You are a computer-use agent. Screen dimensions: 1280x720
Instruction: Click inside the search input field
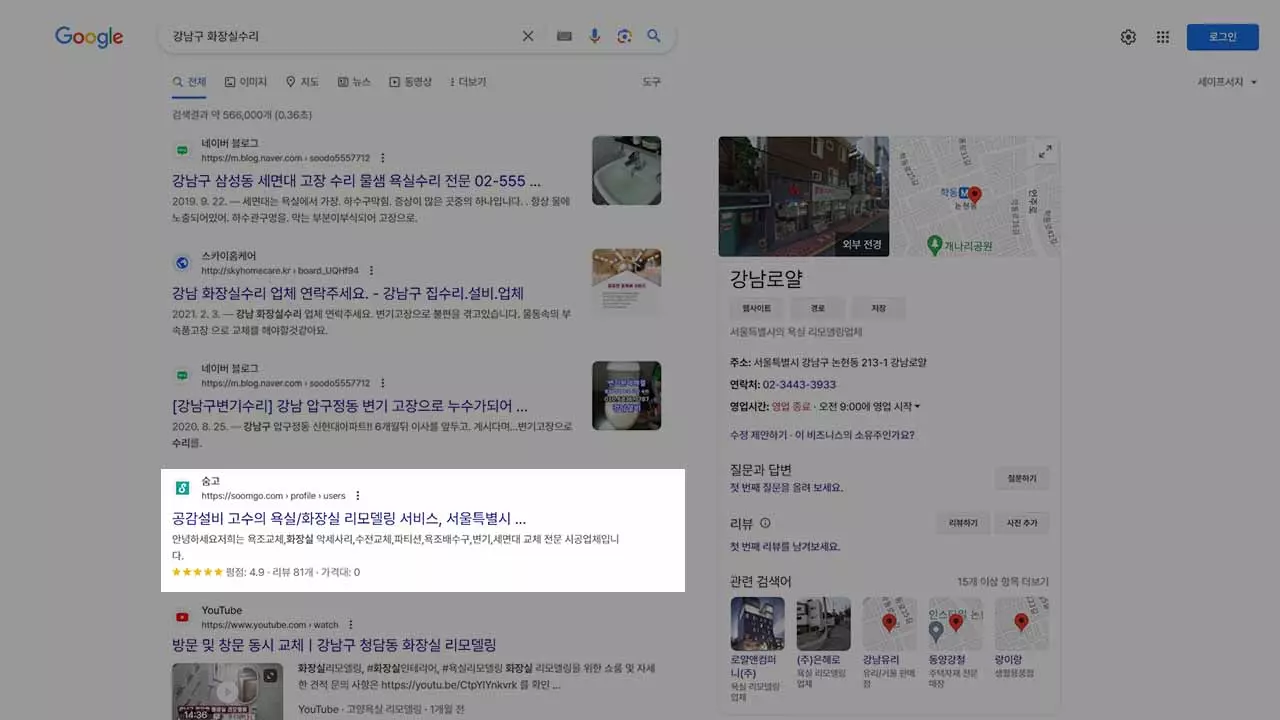(x=340, y=36)
